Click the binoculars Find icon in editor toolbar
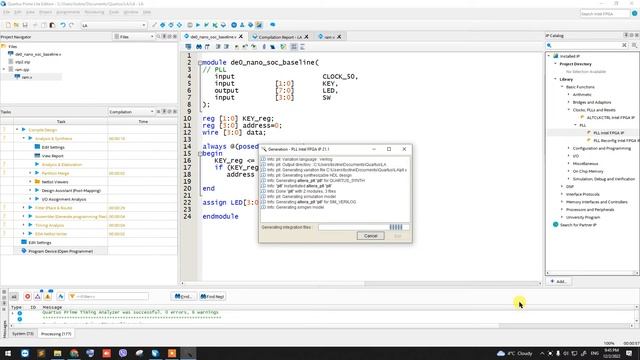Viewport: 640px width, 360px height. 199,47
